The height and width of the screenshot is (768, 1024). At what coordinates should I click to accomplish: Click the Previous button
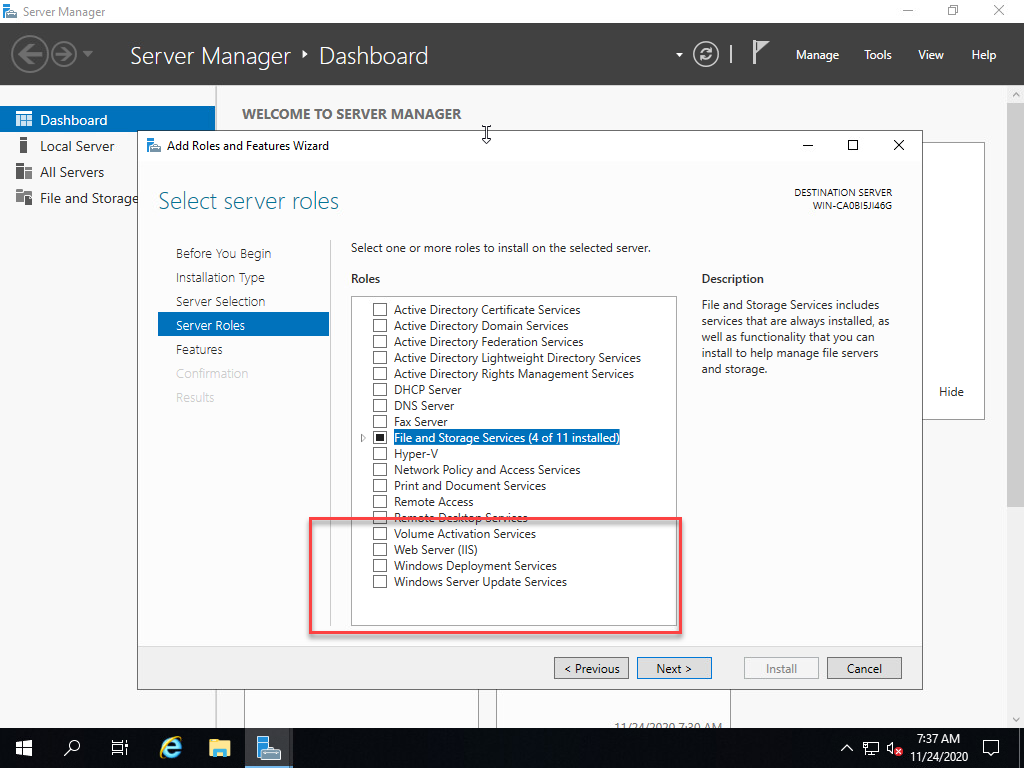point(591,668)
